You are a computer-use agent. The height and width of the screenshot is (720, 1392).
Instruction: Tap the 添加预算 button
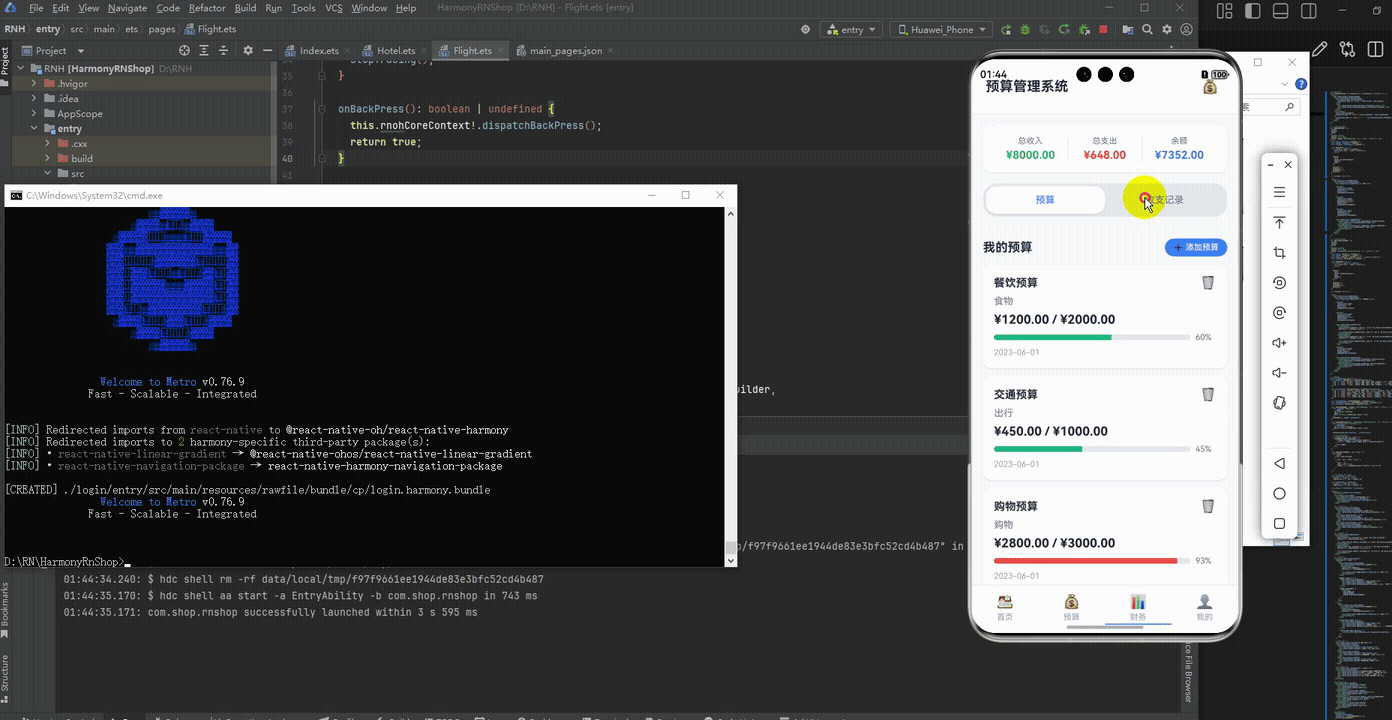click(1196, 247)
